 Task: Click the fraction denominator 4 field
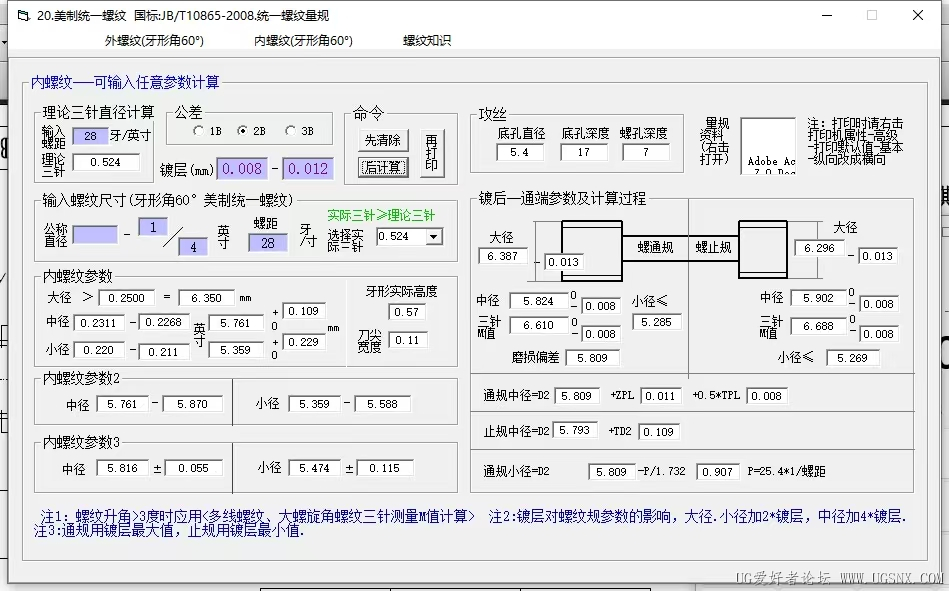coord(193,247)
